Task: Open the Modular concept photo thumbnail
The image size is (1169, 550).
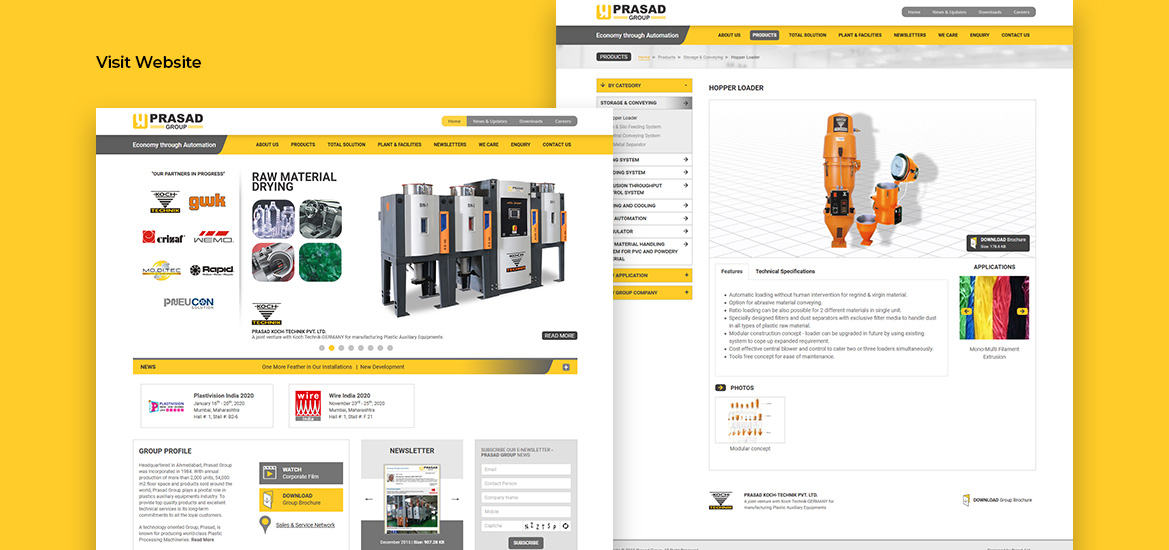Action: click(x=749, y=420)
